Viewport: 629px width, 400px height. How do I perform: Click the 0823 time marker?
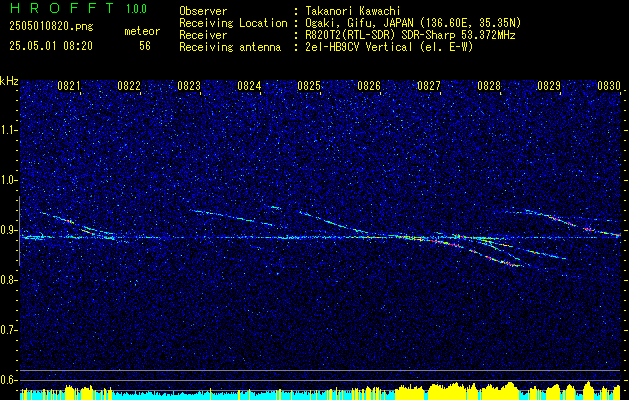pos(189,86)
